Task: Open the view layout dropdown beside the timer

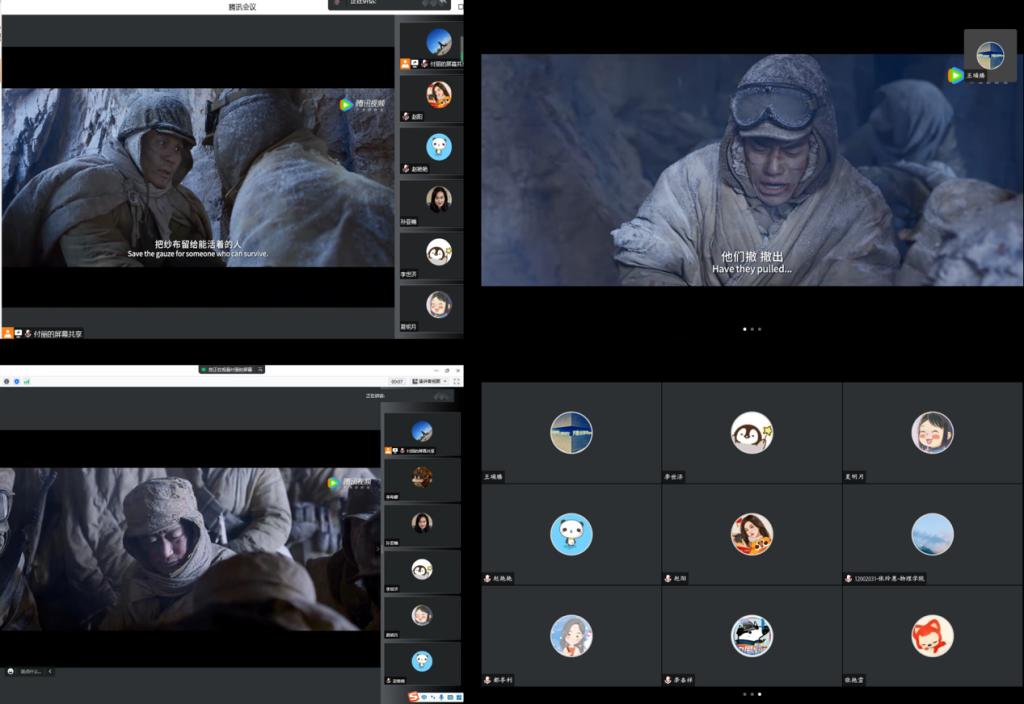Action: coord(430,381)
